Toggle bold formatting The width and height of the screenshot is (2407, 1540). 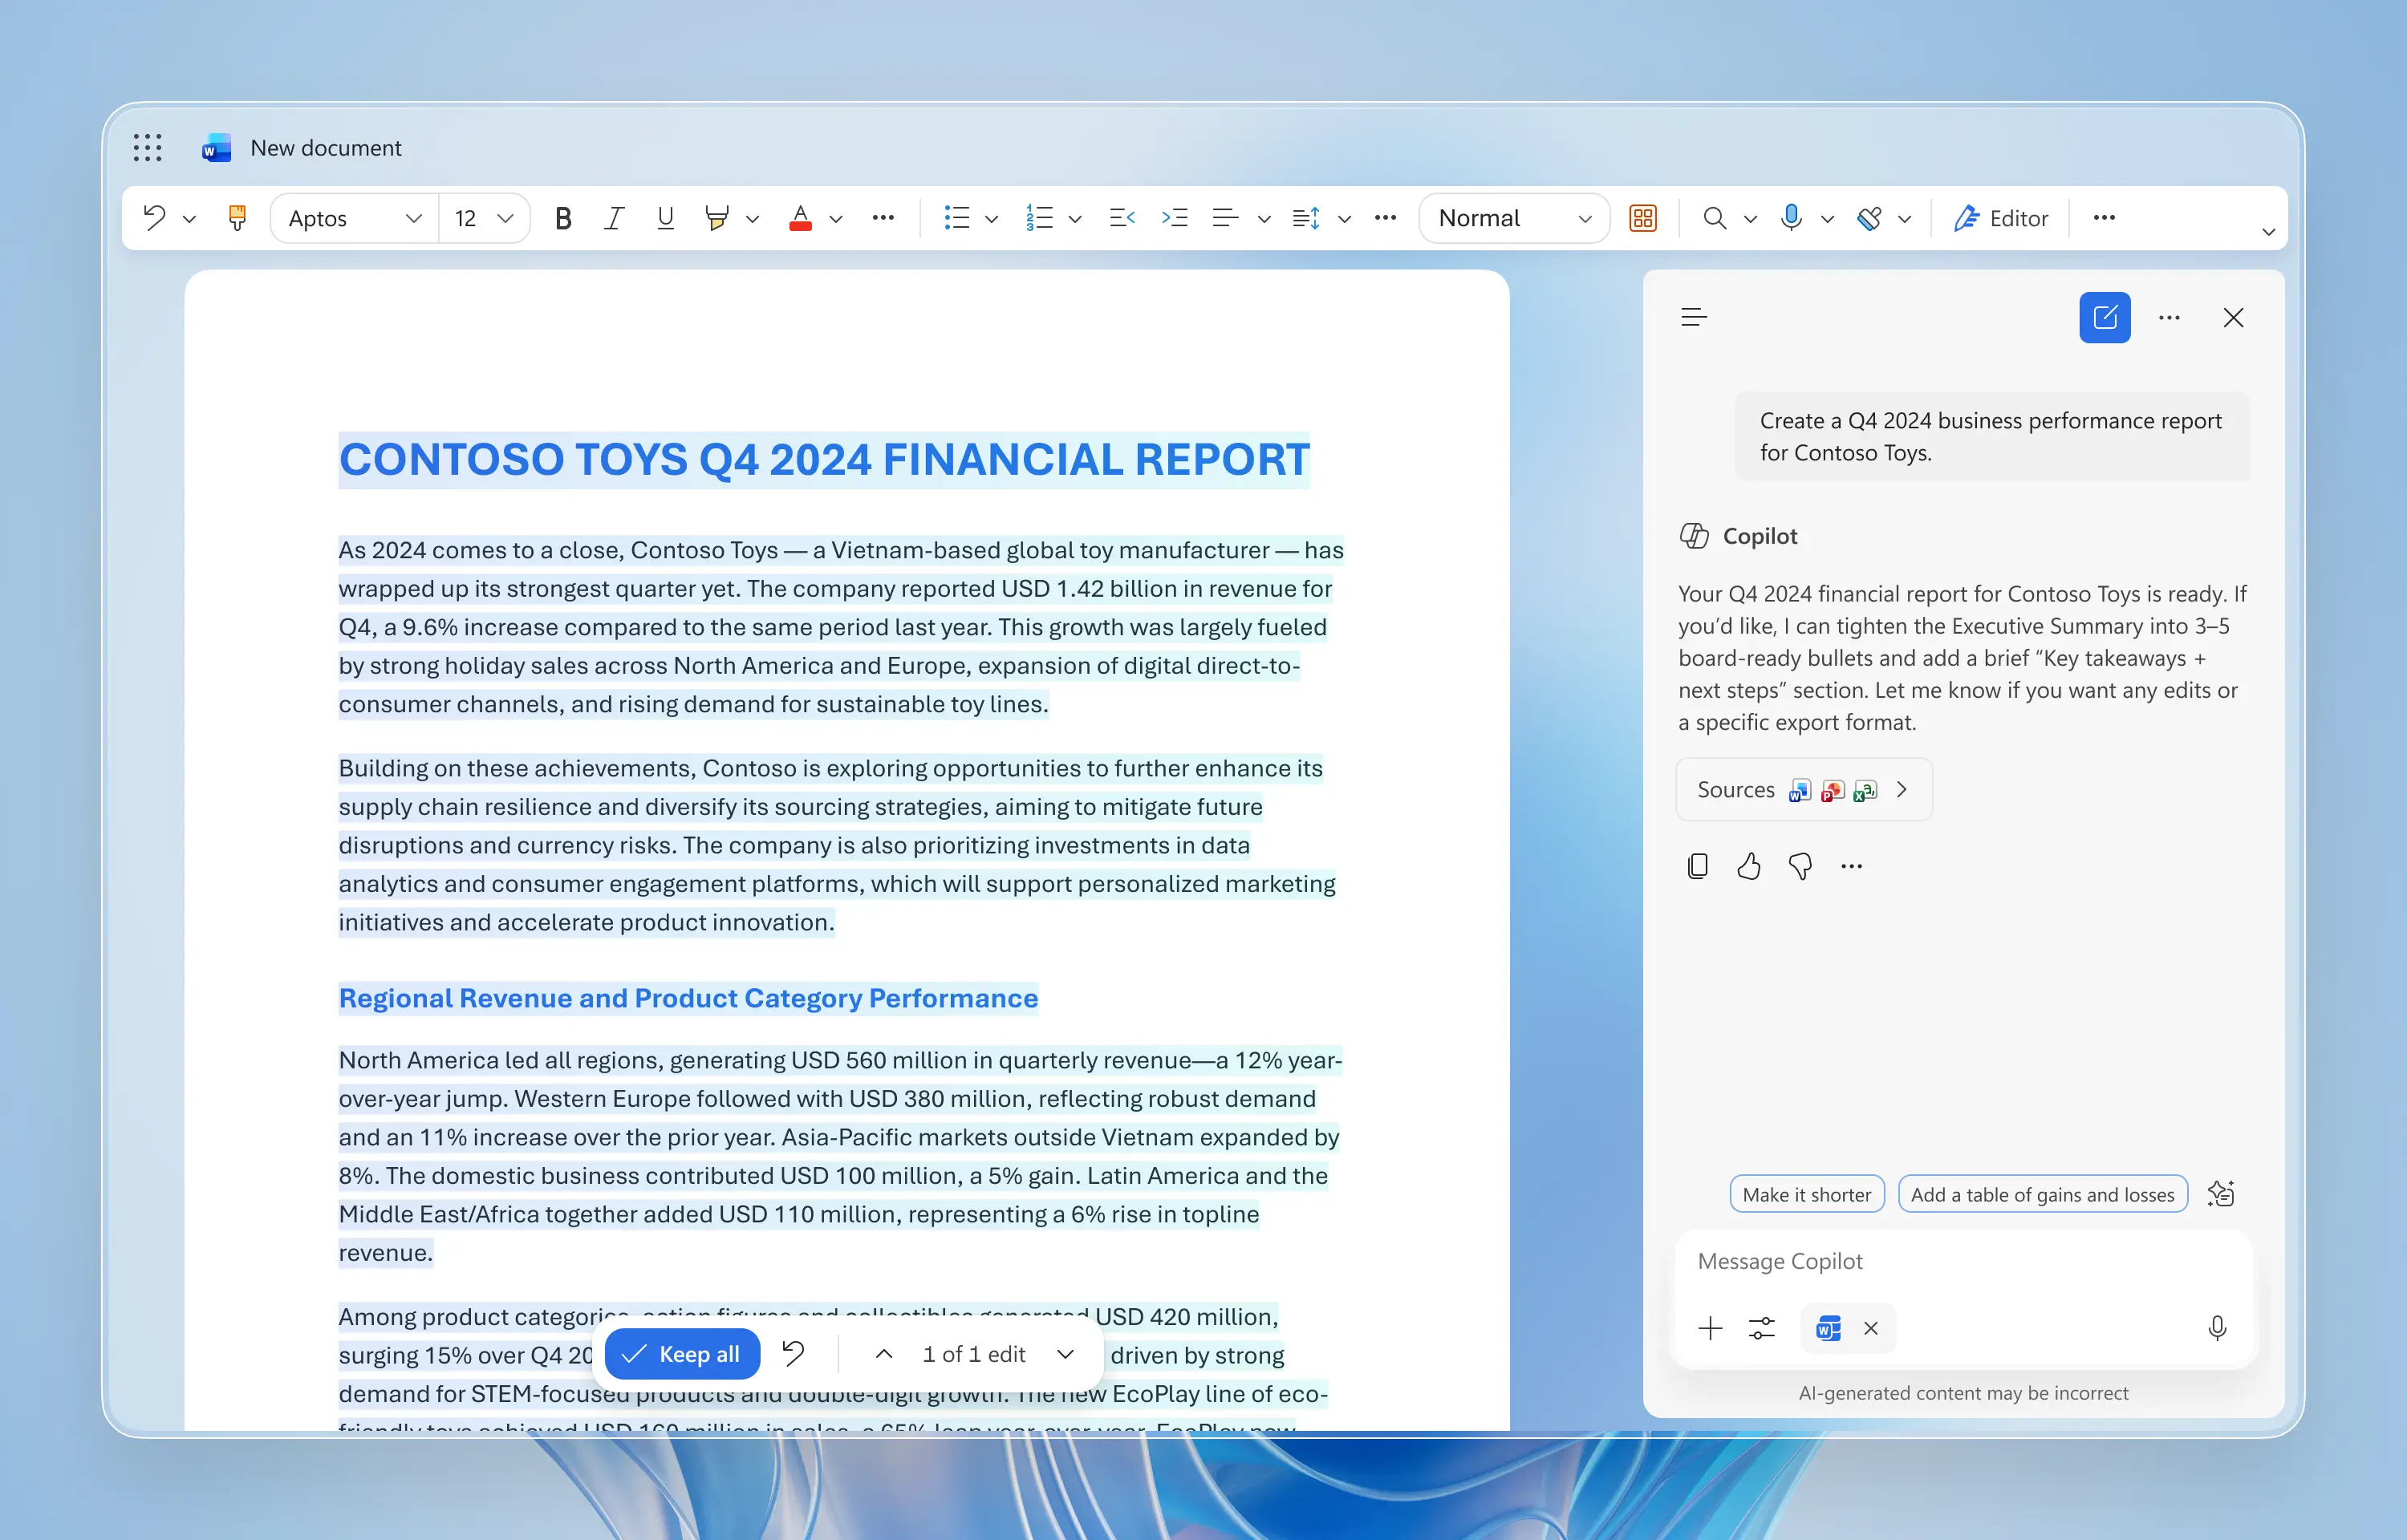(563, 218)
